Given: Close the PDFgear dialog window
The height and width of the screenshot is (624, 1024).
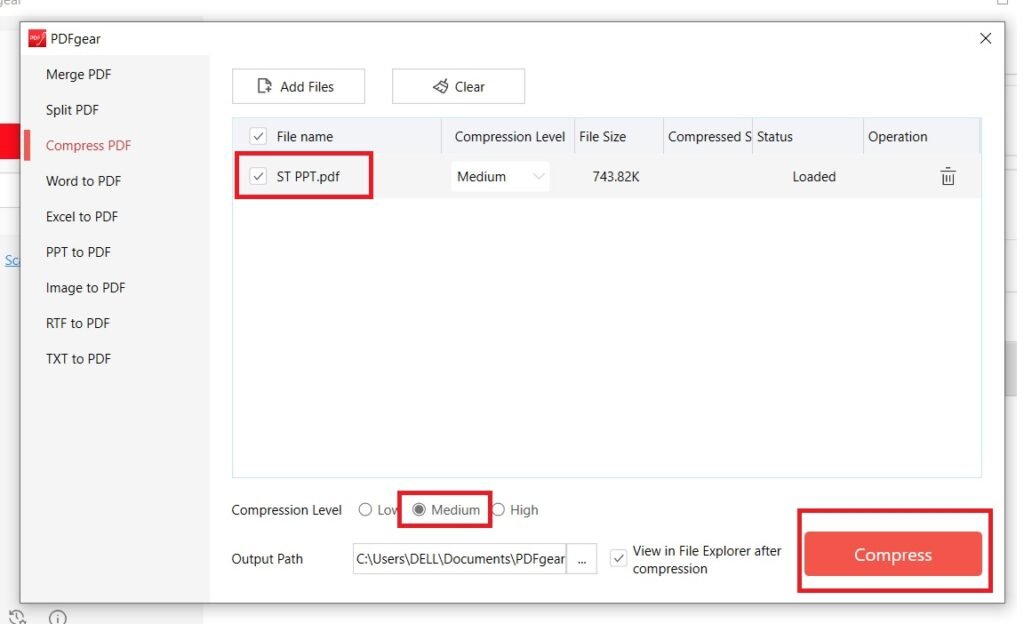Looking at the screenshot, I should click(985, 39).
